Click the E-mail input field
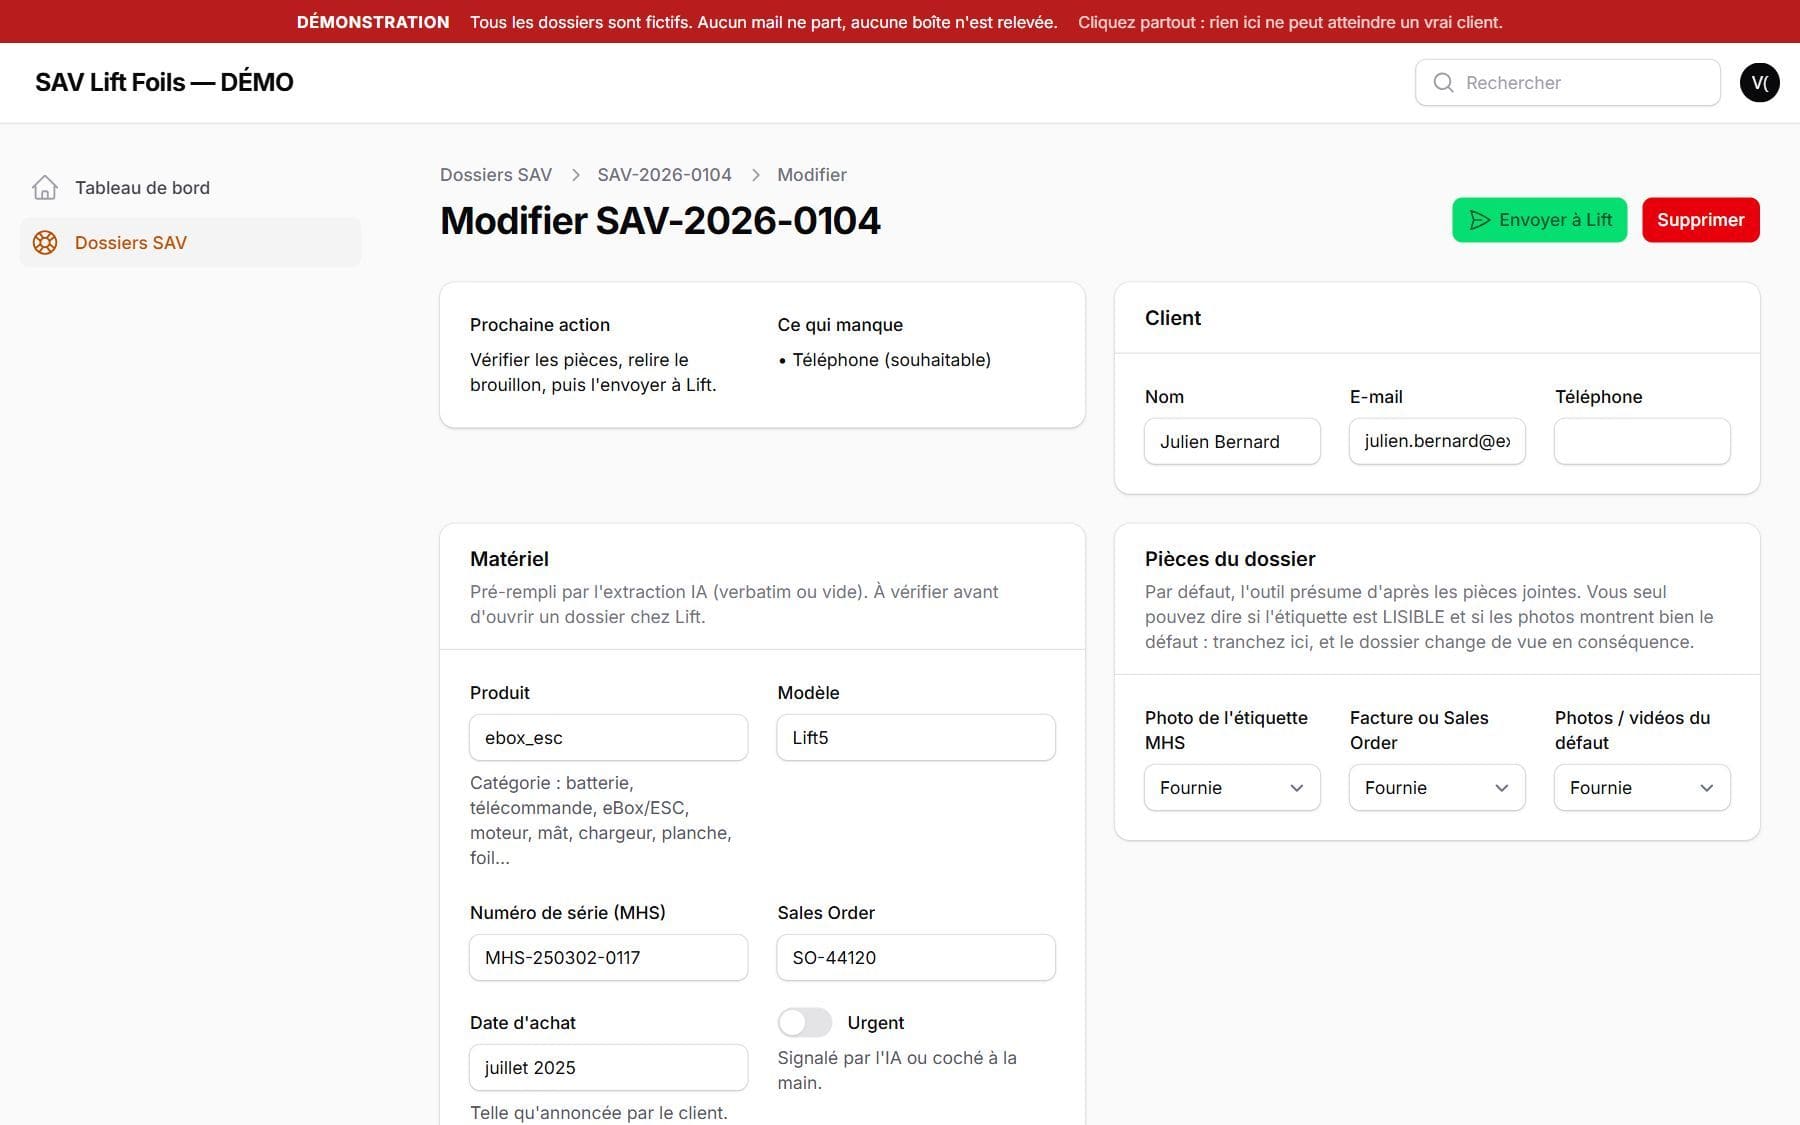This screenshot has height=1125, width=1800. click(x=1437, y=442)
